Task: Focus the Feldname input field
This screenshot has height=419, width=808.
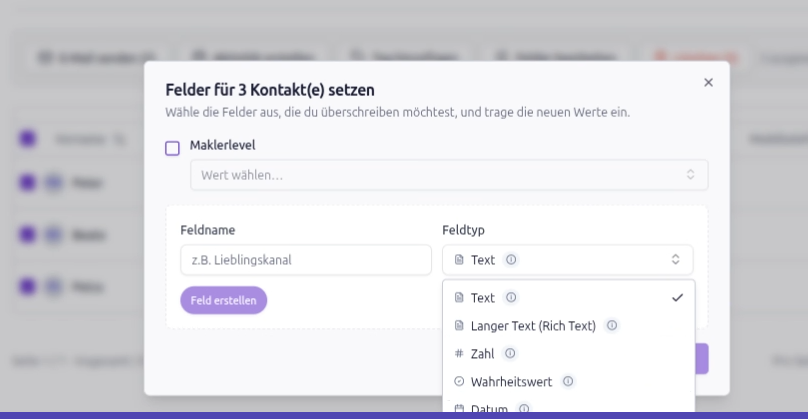Action: (305, 260)
